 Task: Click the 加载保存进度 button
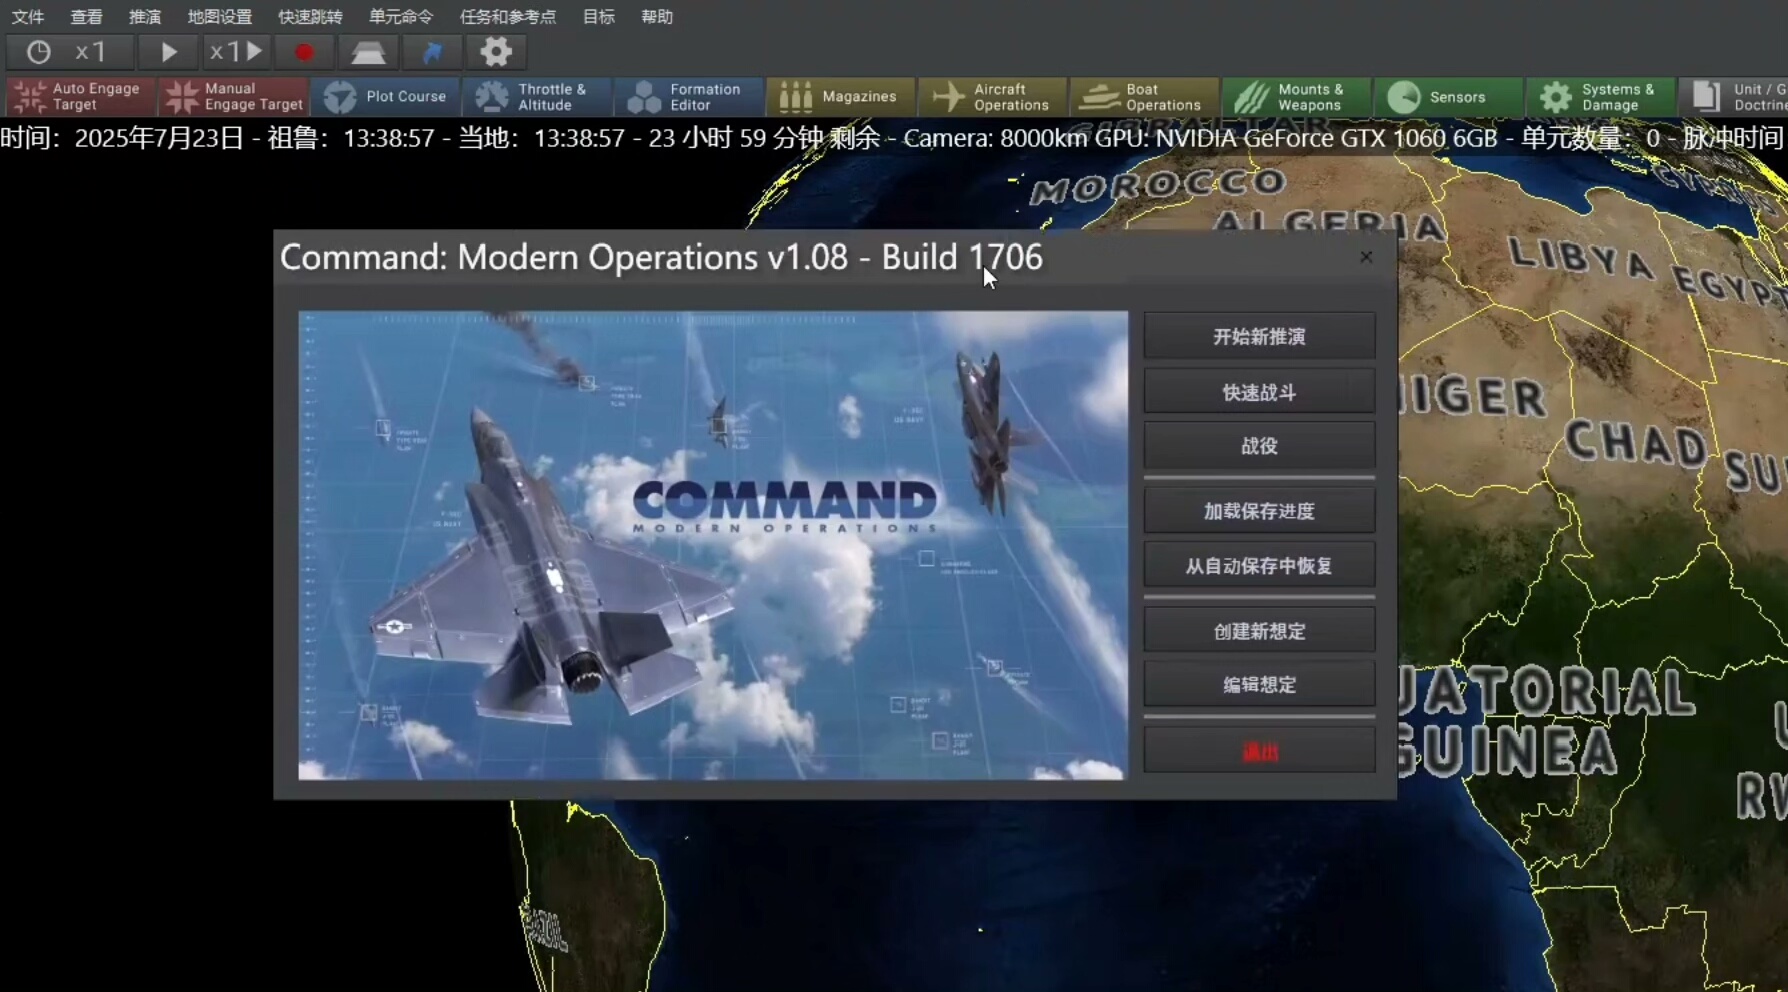[x=1259, y=511]
